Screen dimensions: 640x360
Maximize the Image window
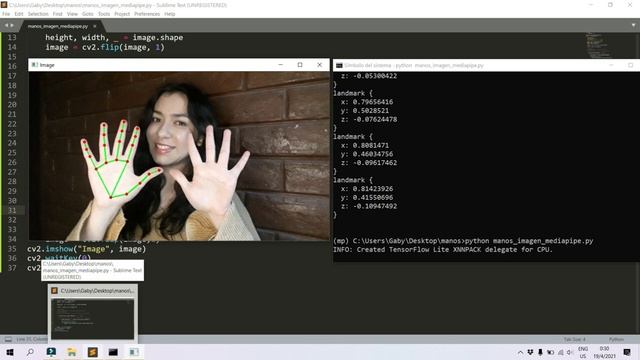[300, 65]
